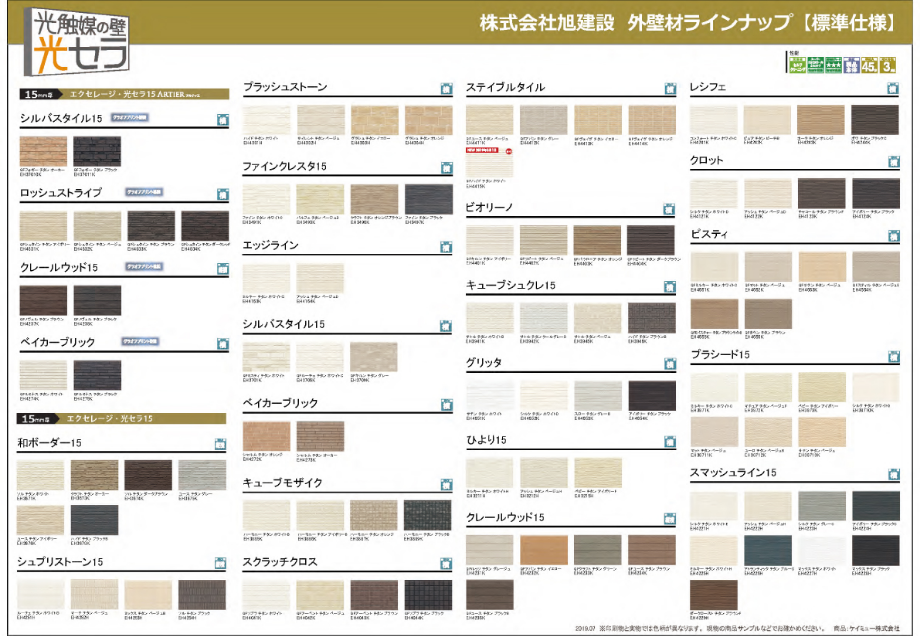Select the first white swatch under レシフェ
The width and height of the screenshot is (920, 636).
(x=714, y=119)
